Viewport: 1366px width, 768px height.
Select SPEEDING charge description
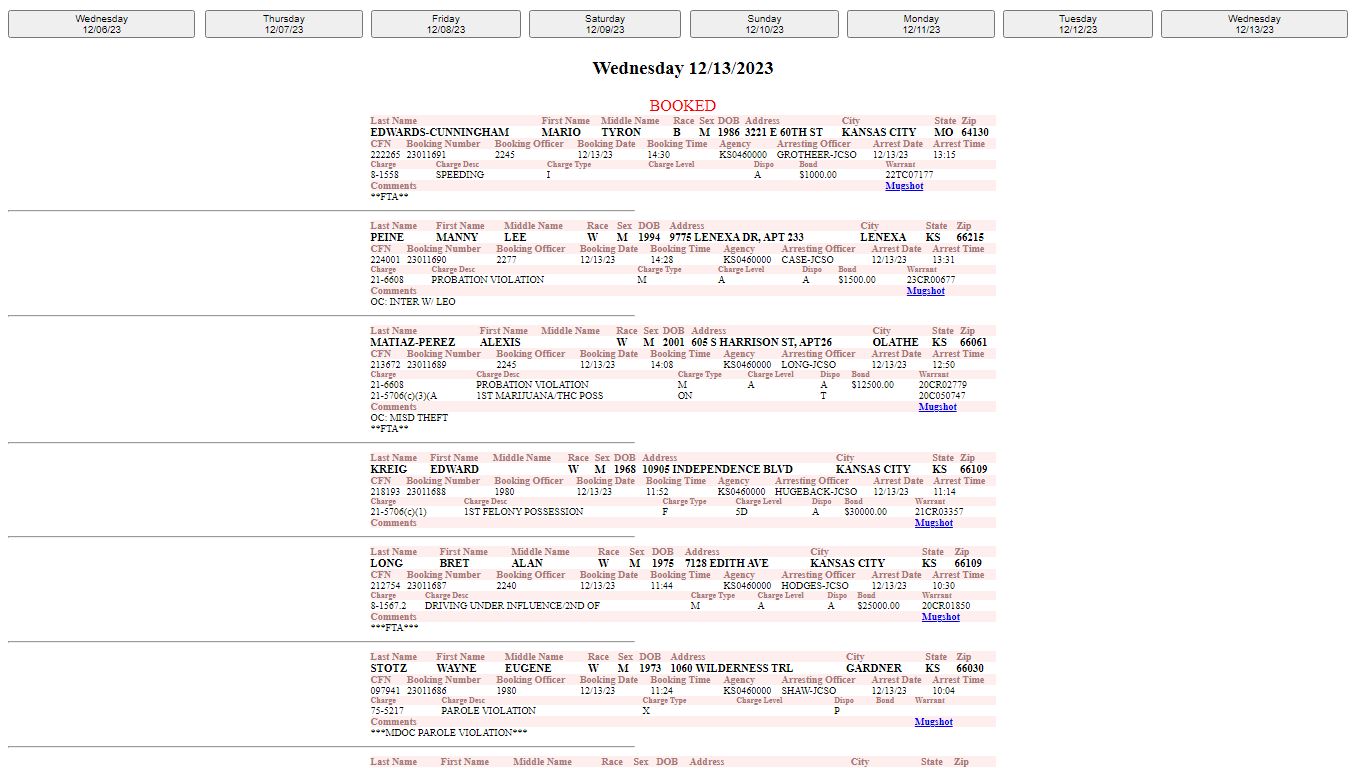459,175
